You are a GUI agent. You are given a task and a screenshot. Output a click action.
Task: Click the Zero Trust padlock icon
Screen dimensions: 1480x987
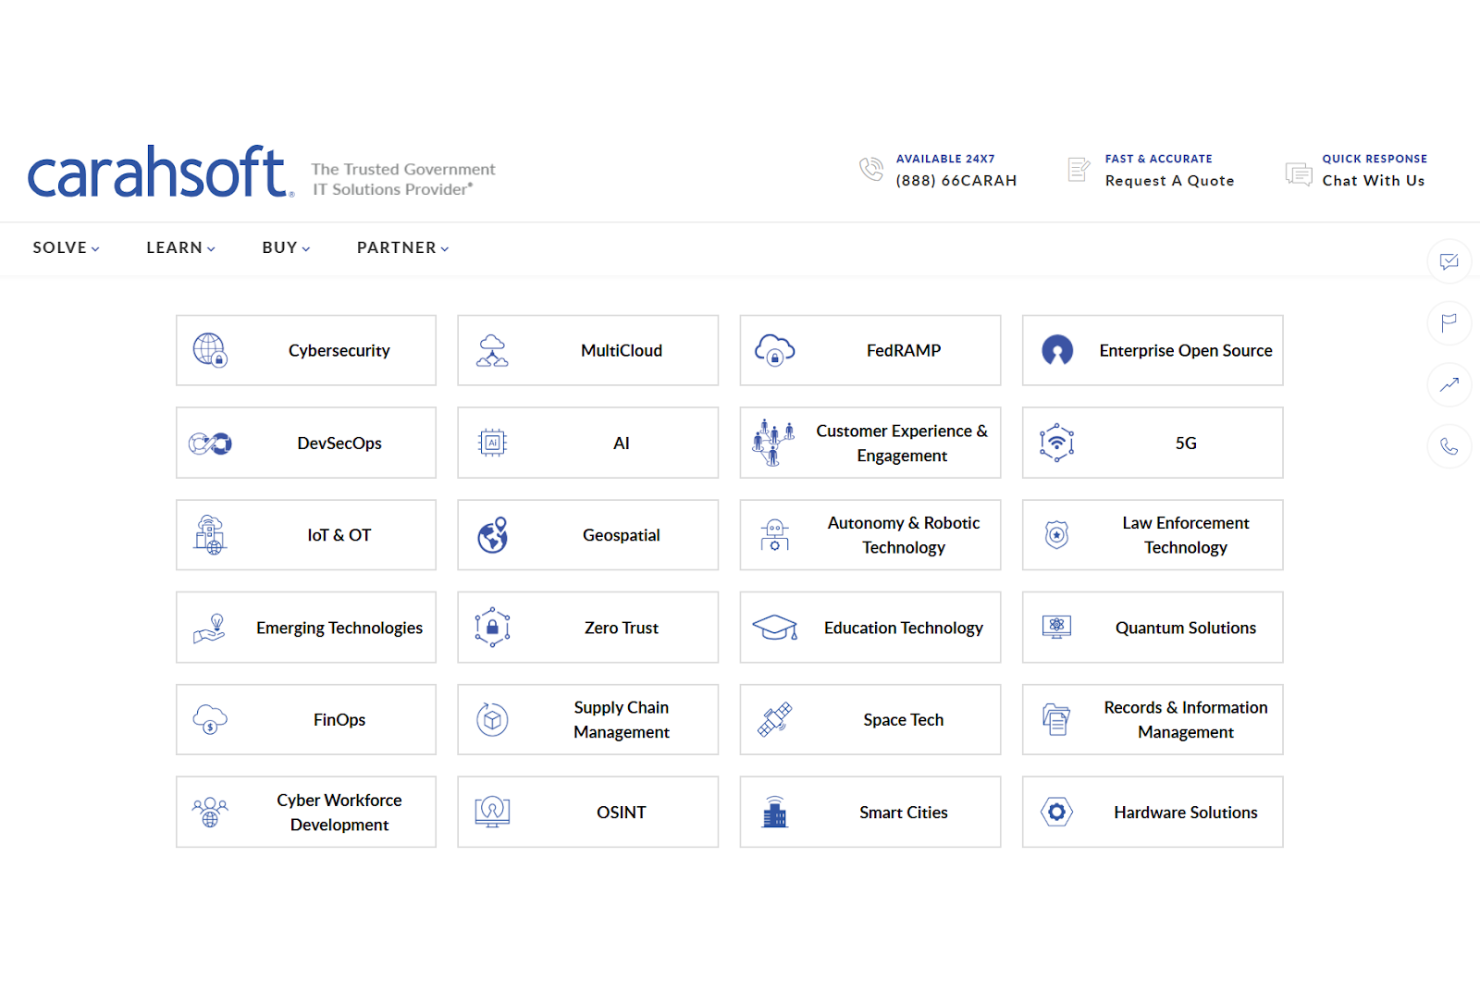tap(492, 627)
